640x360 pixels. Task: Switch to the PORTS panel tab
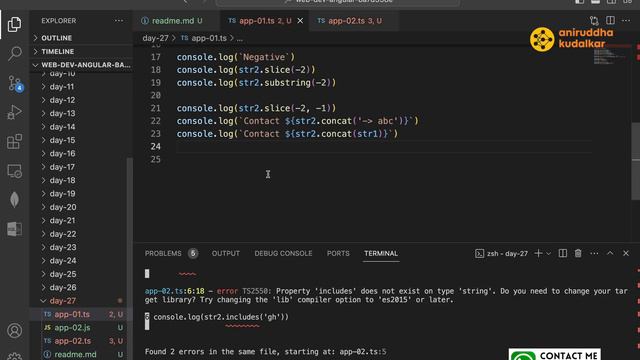[338, 253]
